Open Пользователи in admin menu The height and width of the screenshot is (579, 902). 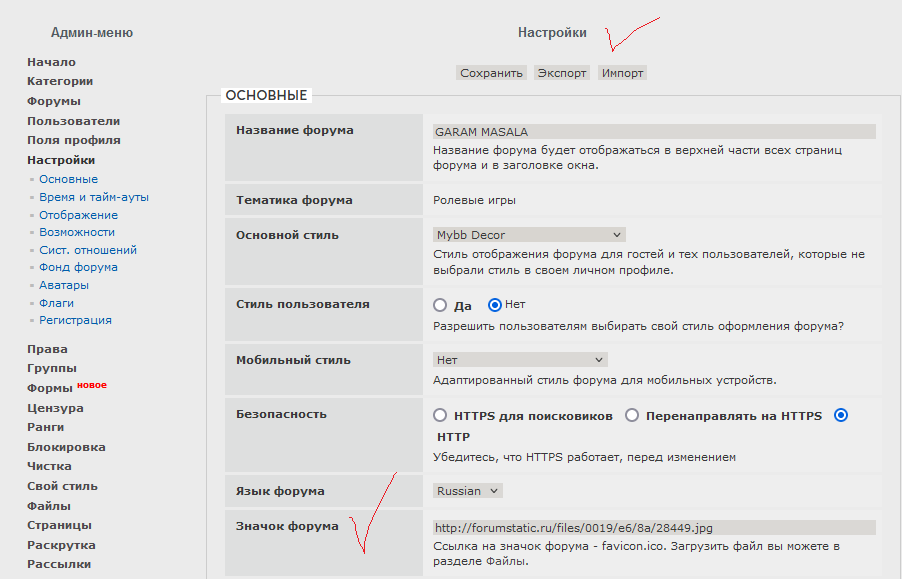(73, 121)
